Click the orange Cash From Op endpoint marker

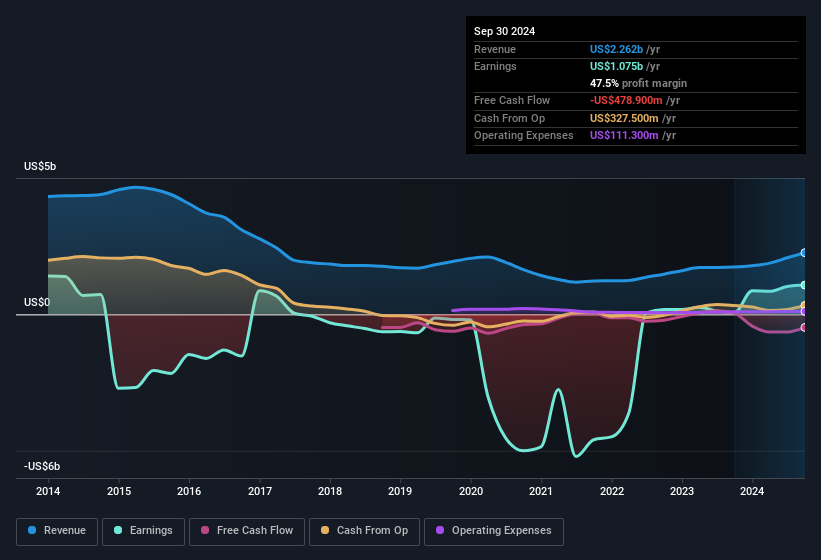click(x=804, y=306)
